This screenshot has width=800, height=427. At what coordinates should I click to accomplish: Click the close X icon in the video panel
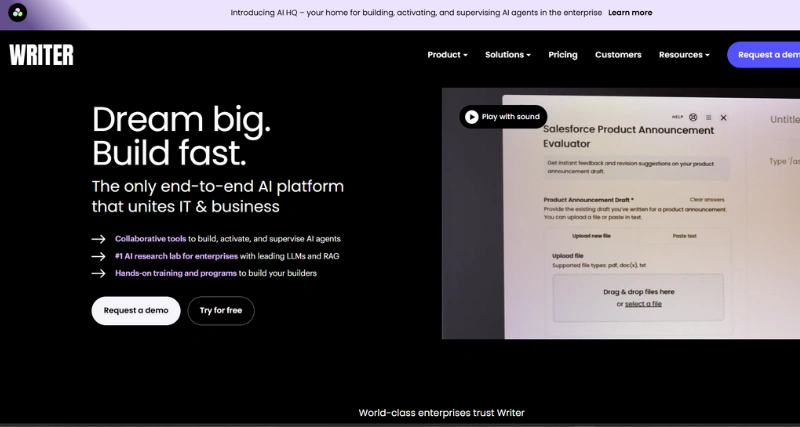pos(723,117)
